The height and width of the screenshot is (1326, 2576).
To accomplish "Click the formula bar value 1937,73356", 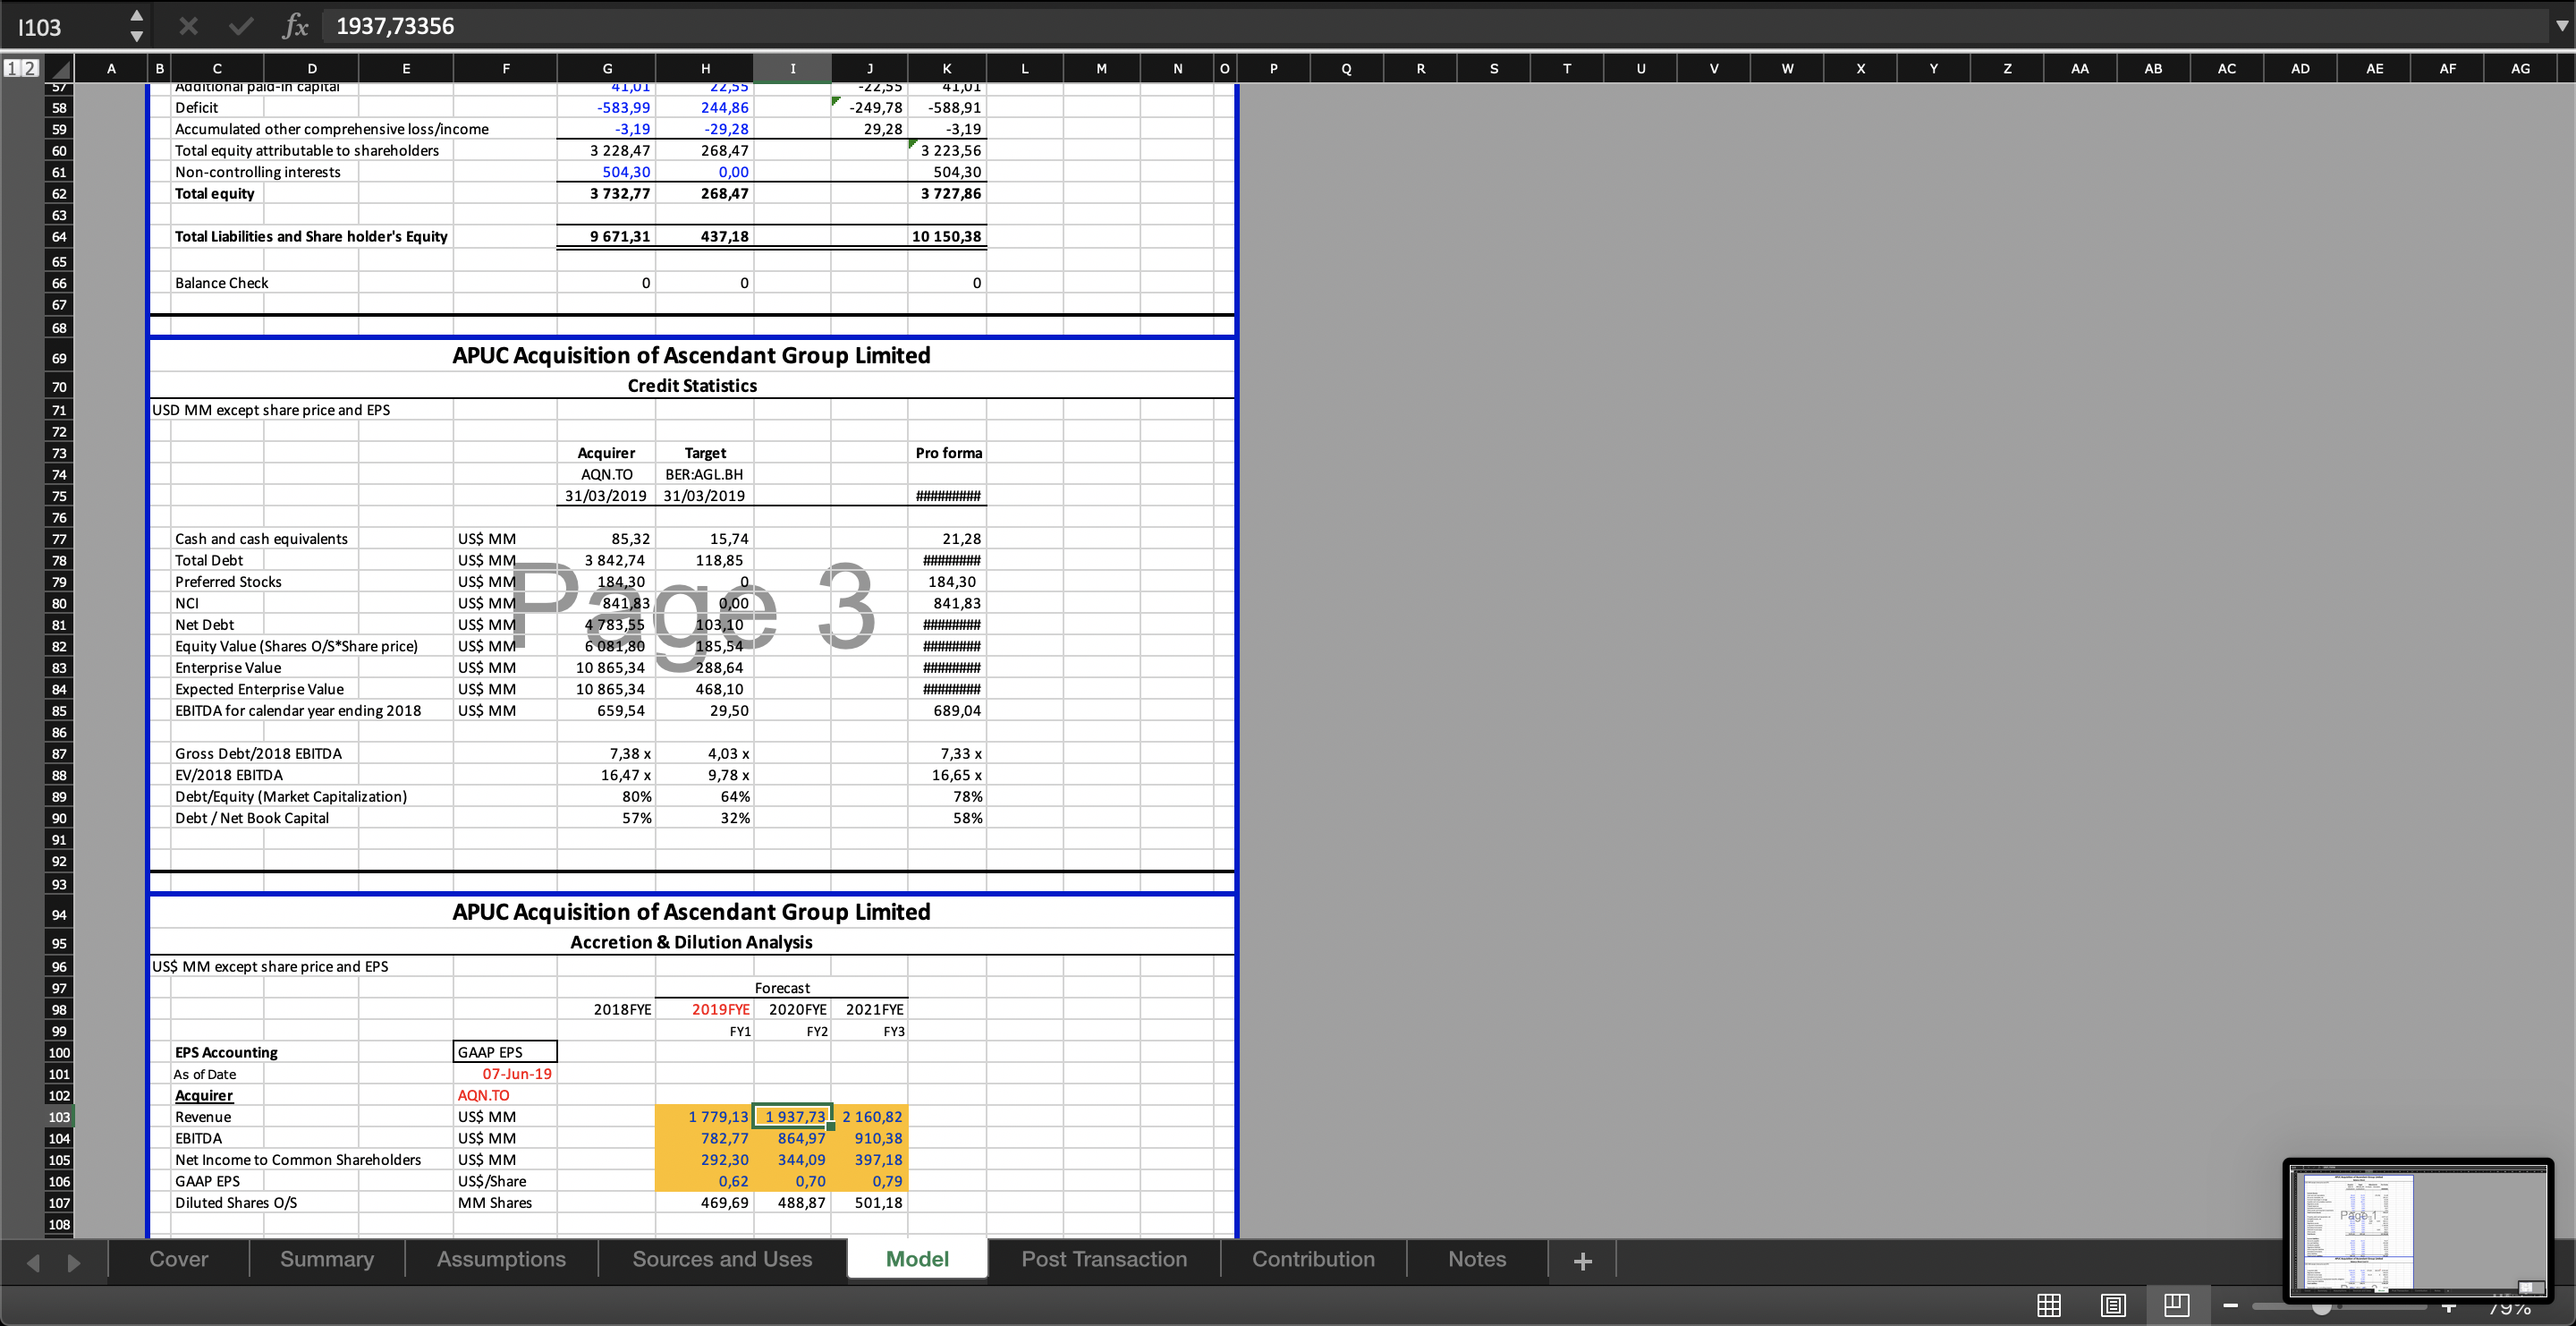I will (395, 26).
